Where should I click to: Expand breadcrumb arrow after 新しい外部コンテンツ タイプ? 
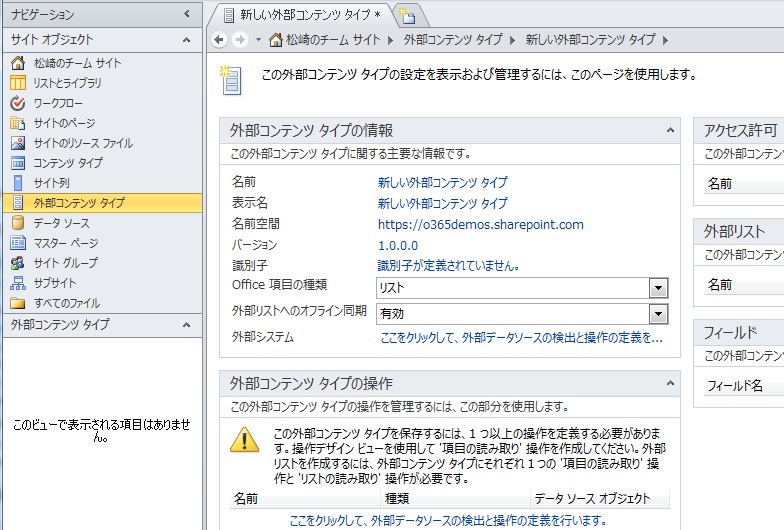tap(665, 40)
